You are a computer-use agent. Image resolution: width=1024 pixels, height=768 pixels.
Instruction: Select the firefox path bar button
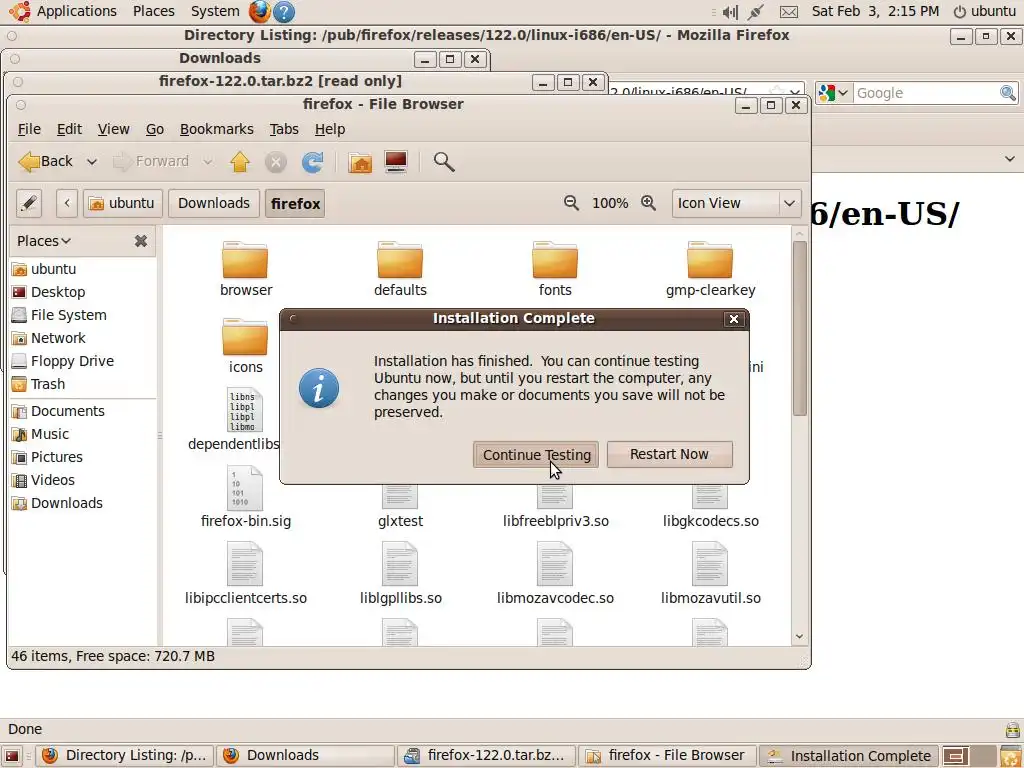tap(295, 204)
